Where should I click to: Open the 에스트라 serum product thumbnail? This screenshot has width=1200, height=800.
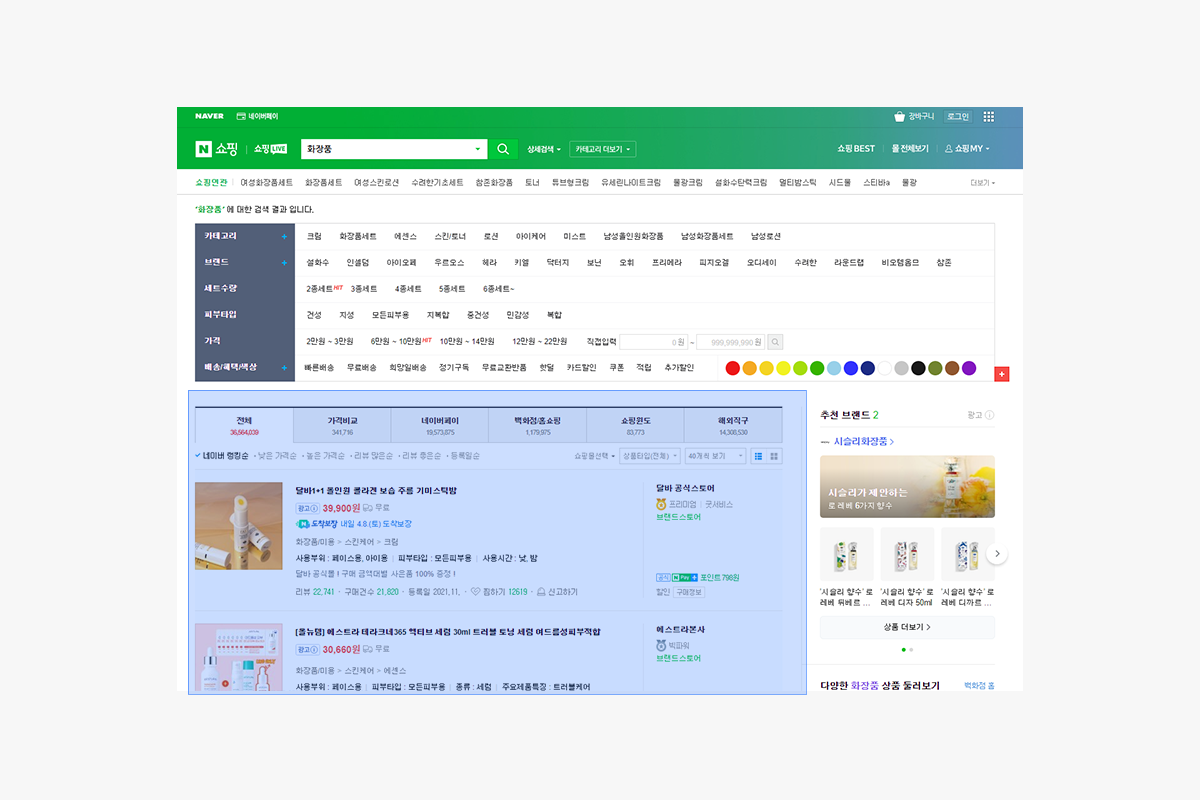click(x=239, y=659)
